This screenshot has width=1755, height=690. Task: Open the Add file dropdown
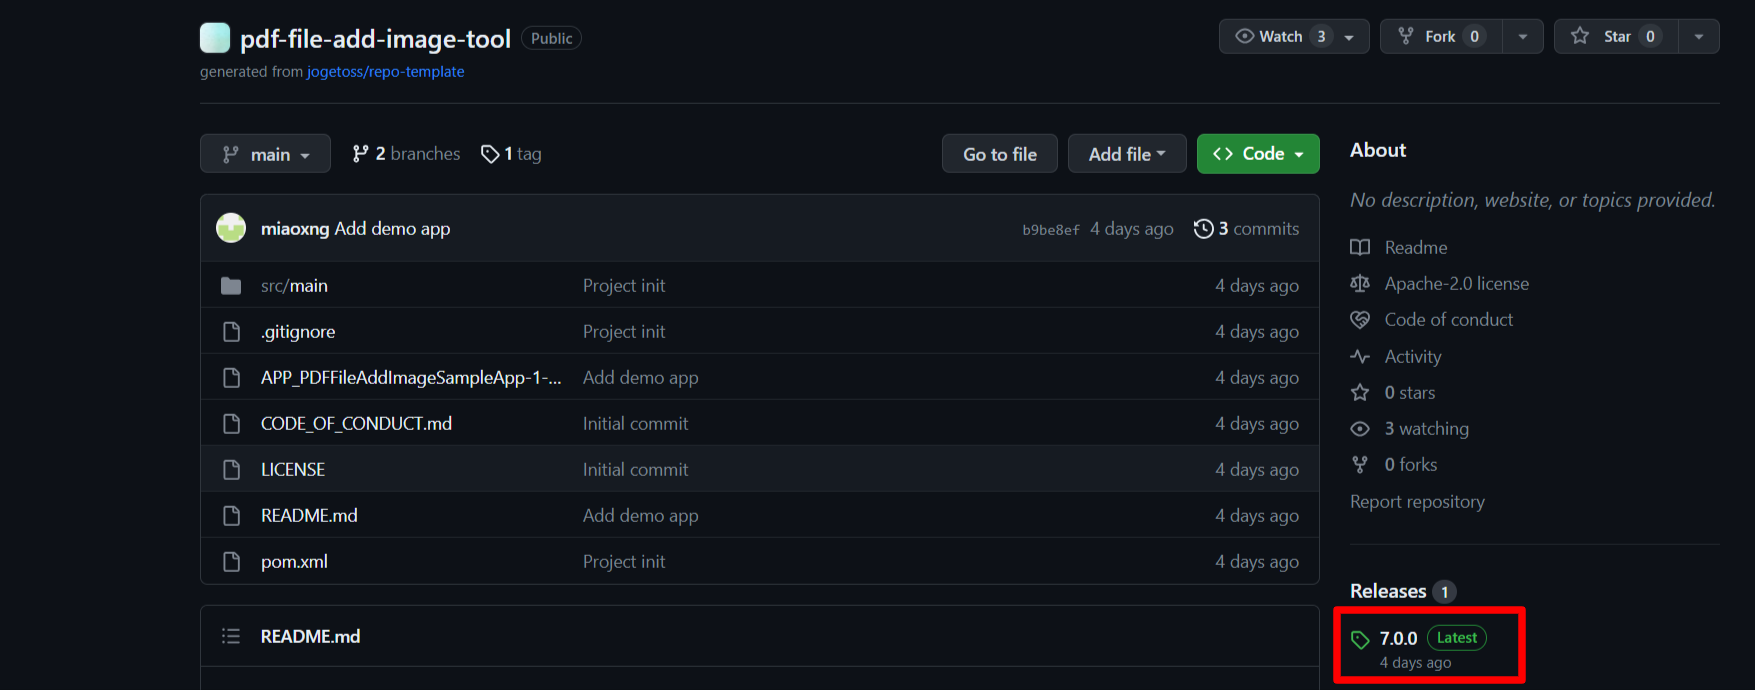click(1127, 154)
